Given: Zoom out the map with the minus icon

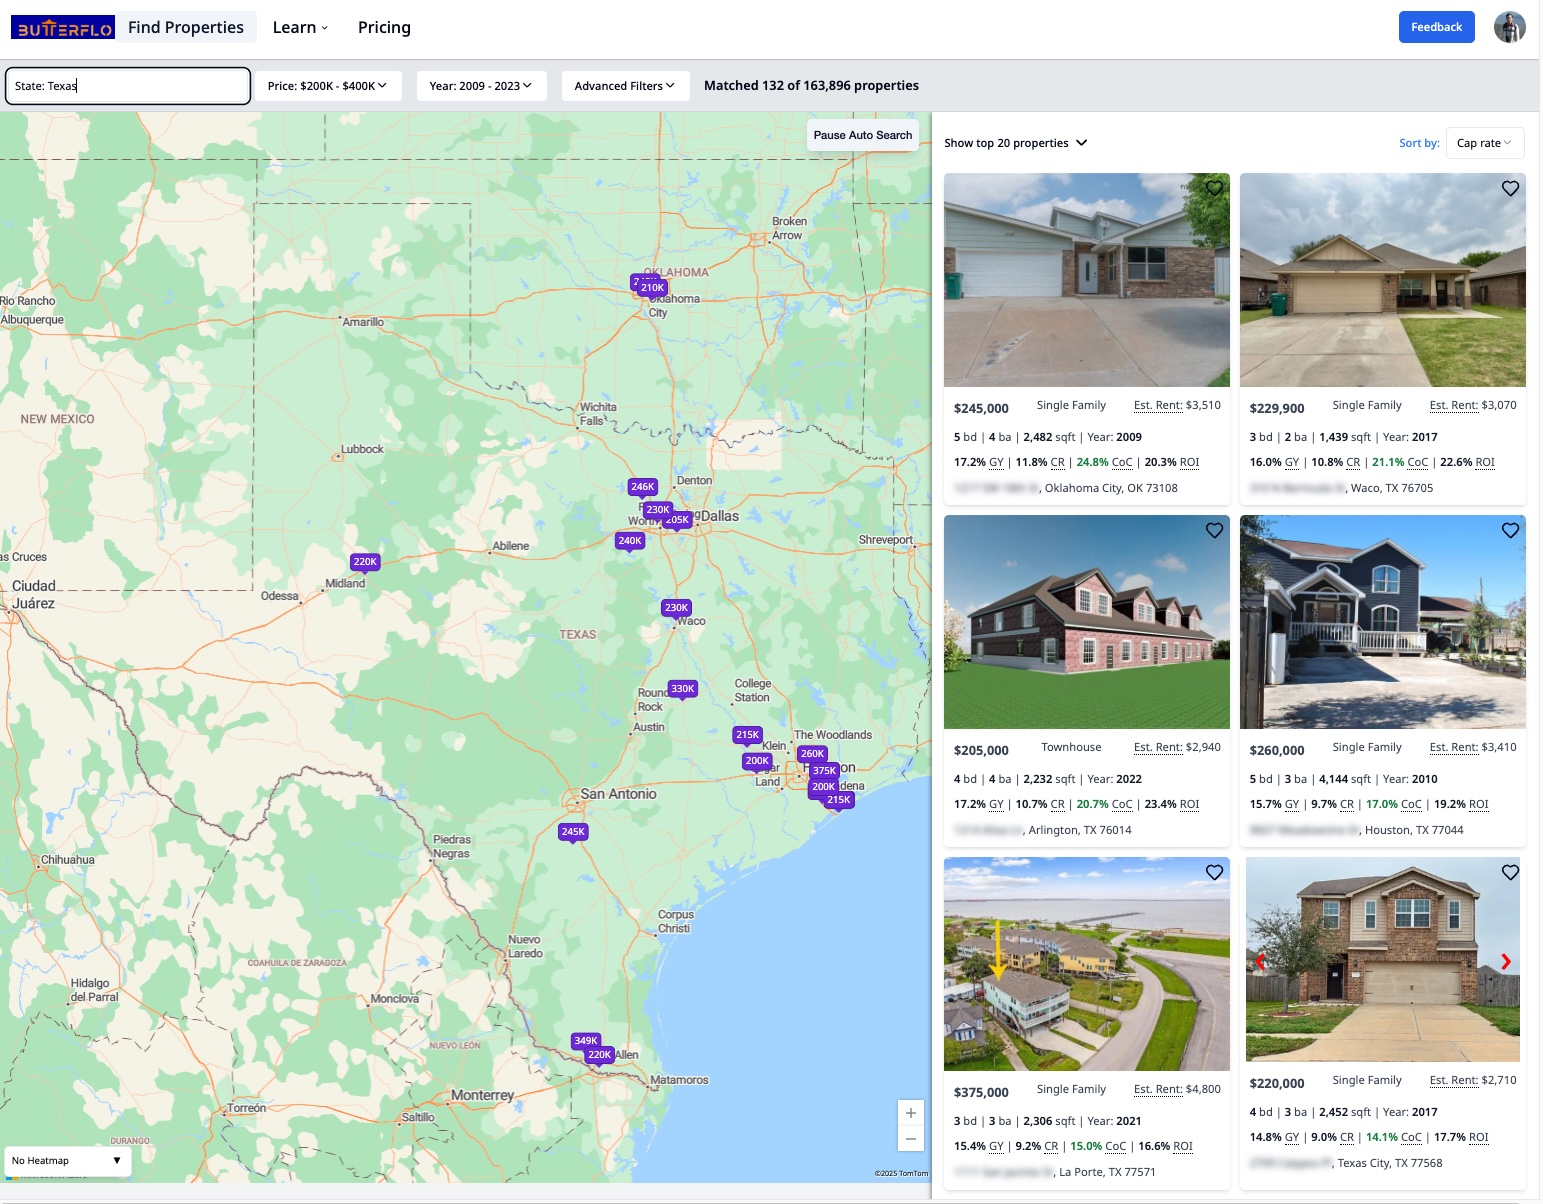Looking at the screenshot, I should tap(910, 1138).
